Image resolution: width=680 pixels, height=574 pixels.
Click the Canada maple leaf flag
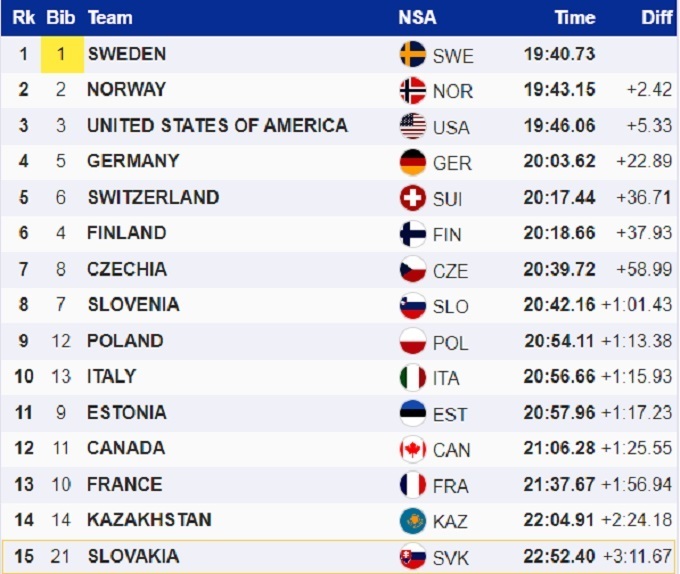412,449
